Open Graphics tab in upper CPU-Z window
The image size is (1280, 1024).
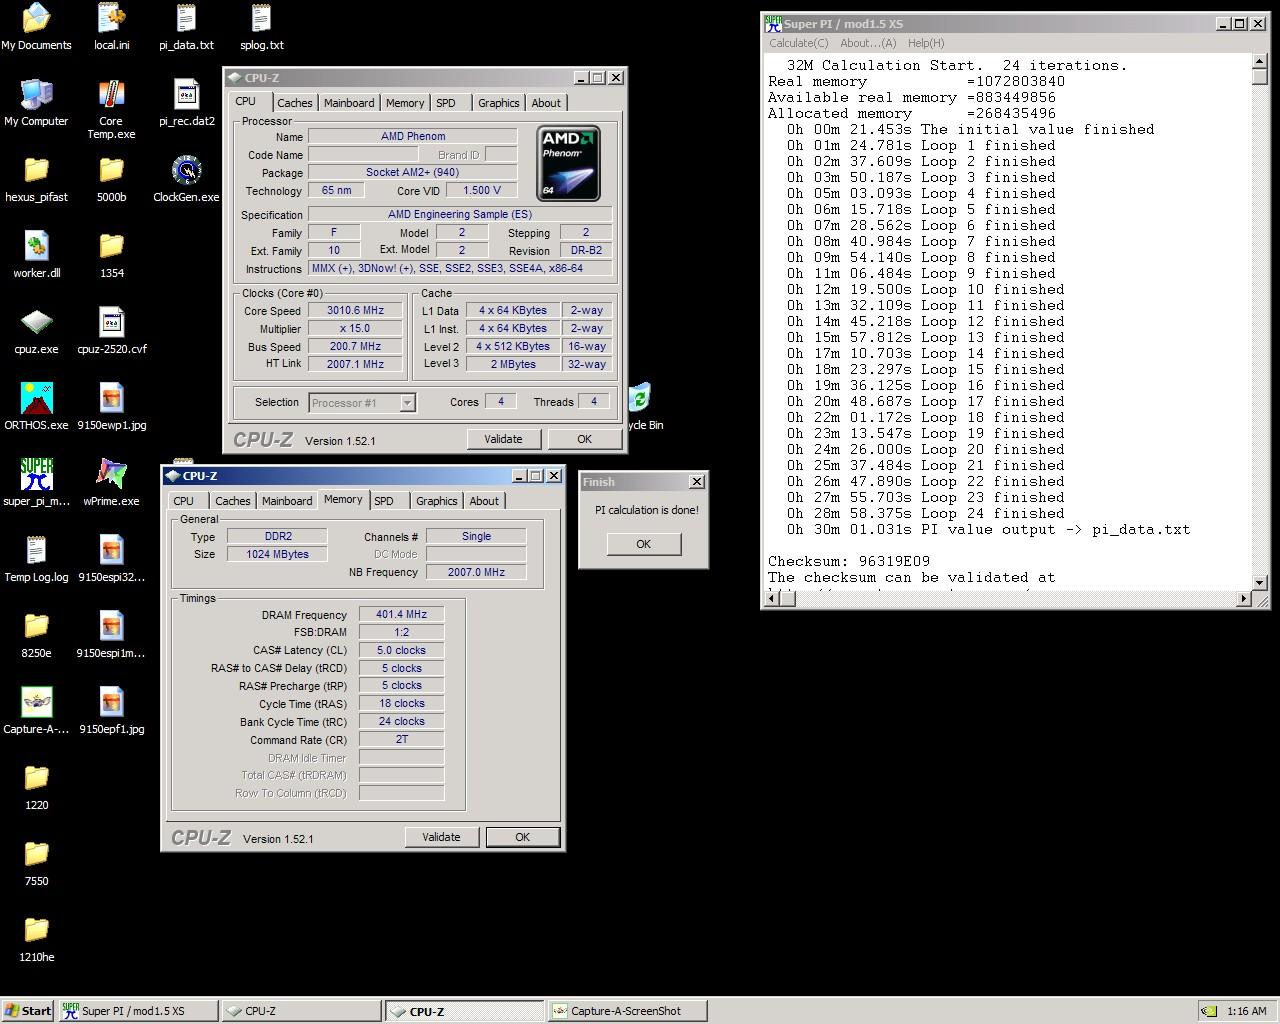point(498,103)
